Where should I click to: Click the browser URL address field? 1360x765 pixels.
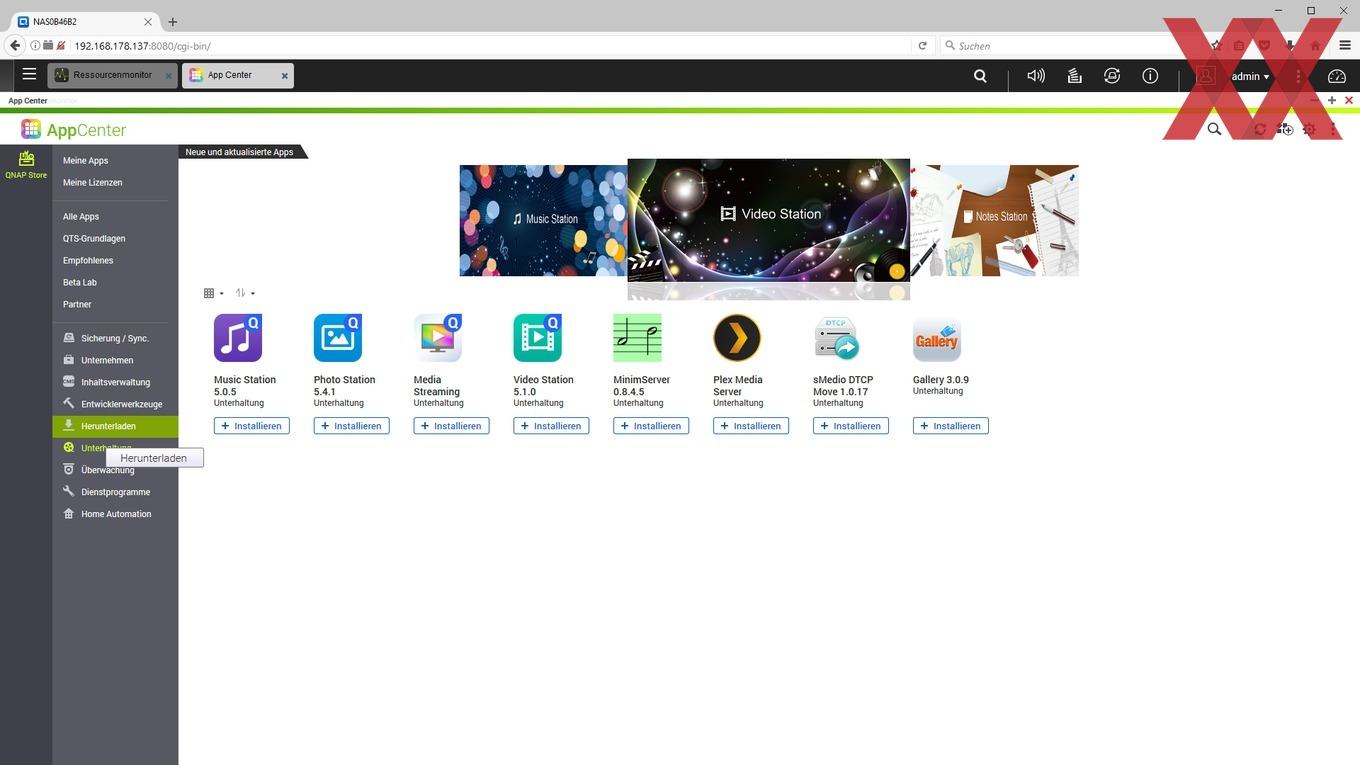[490, 45]
